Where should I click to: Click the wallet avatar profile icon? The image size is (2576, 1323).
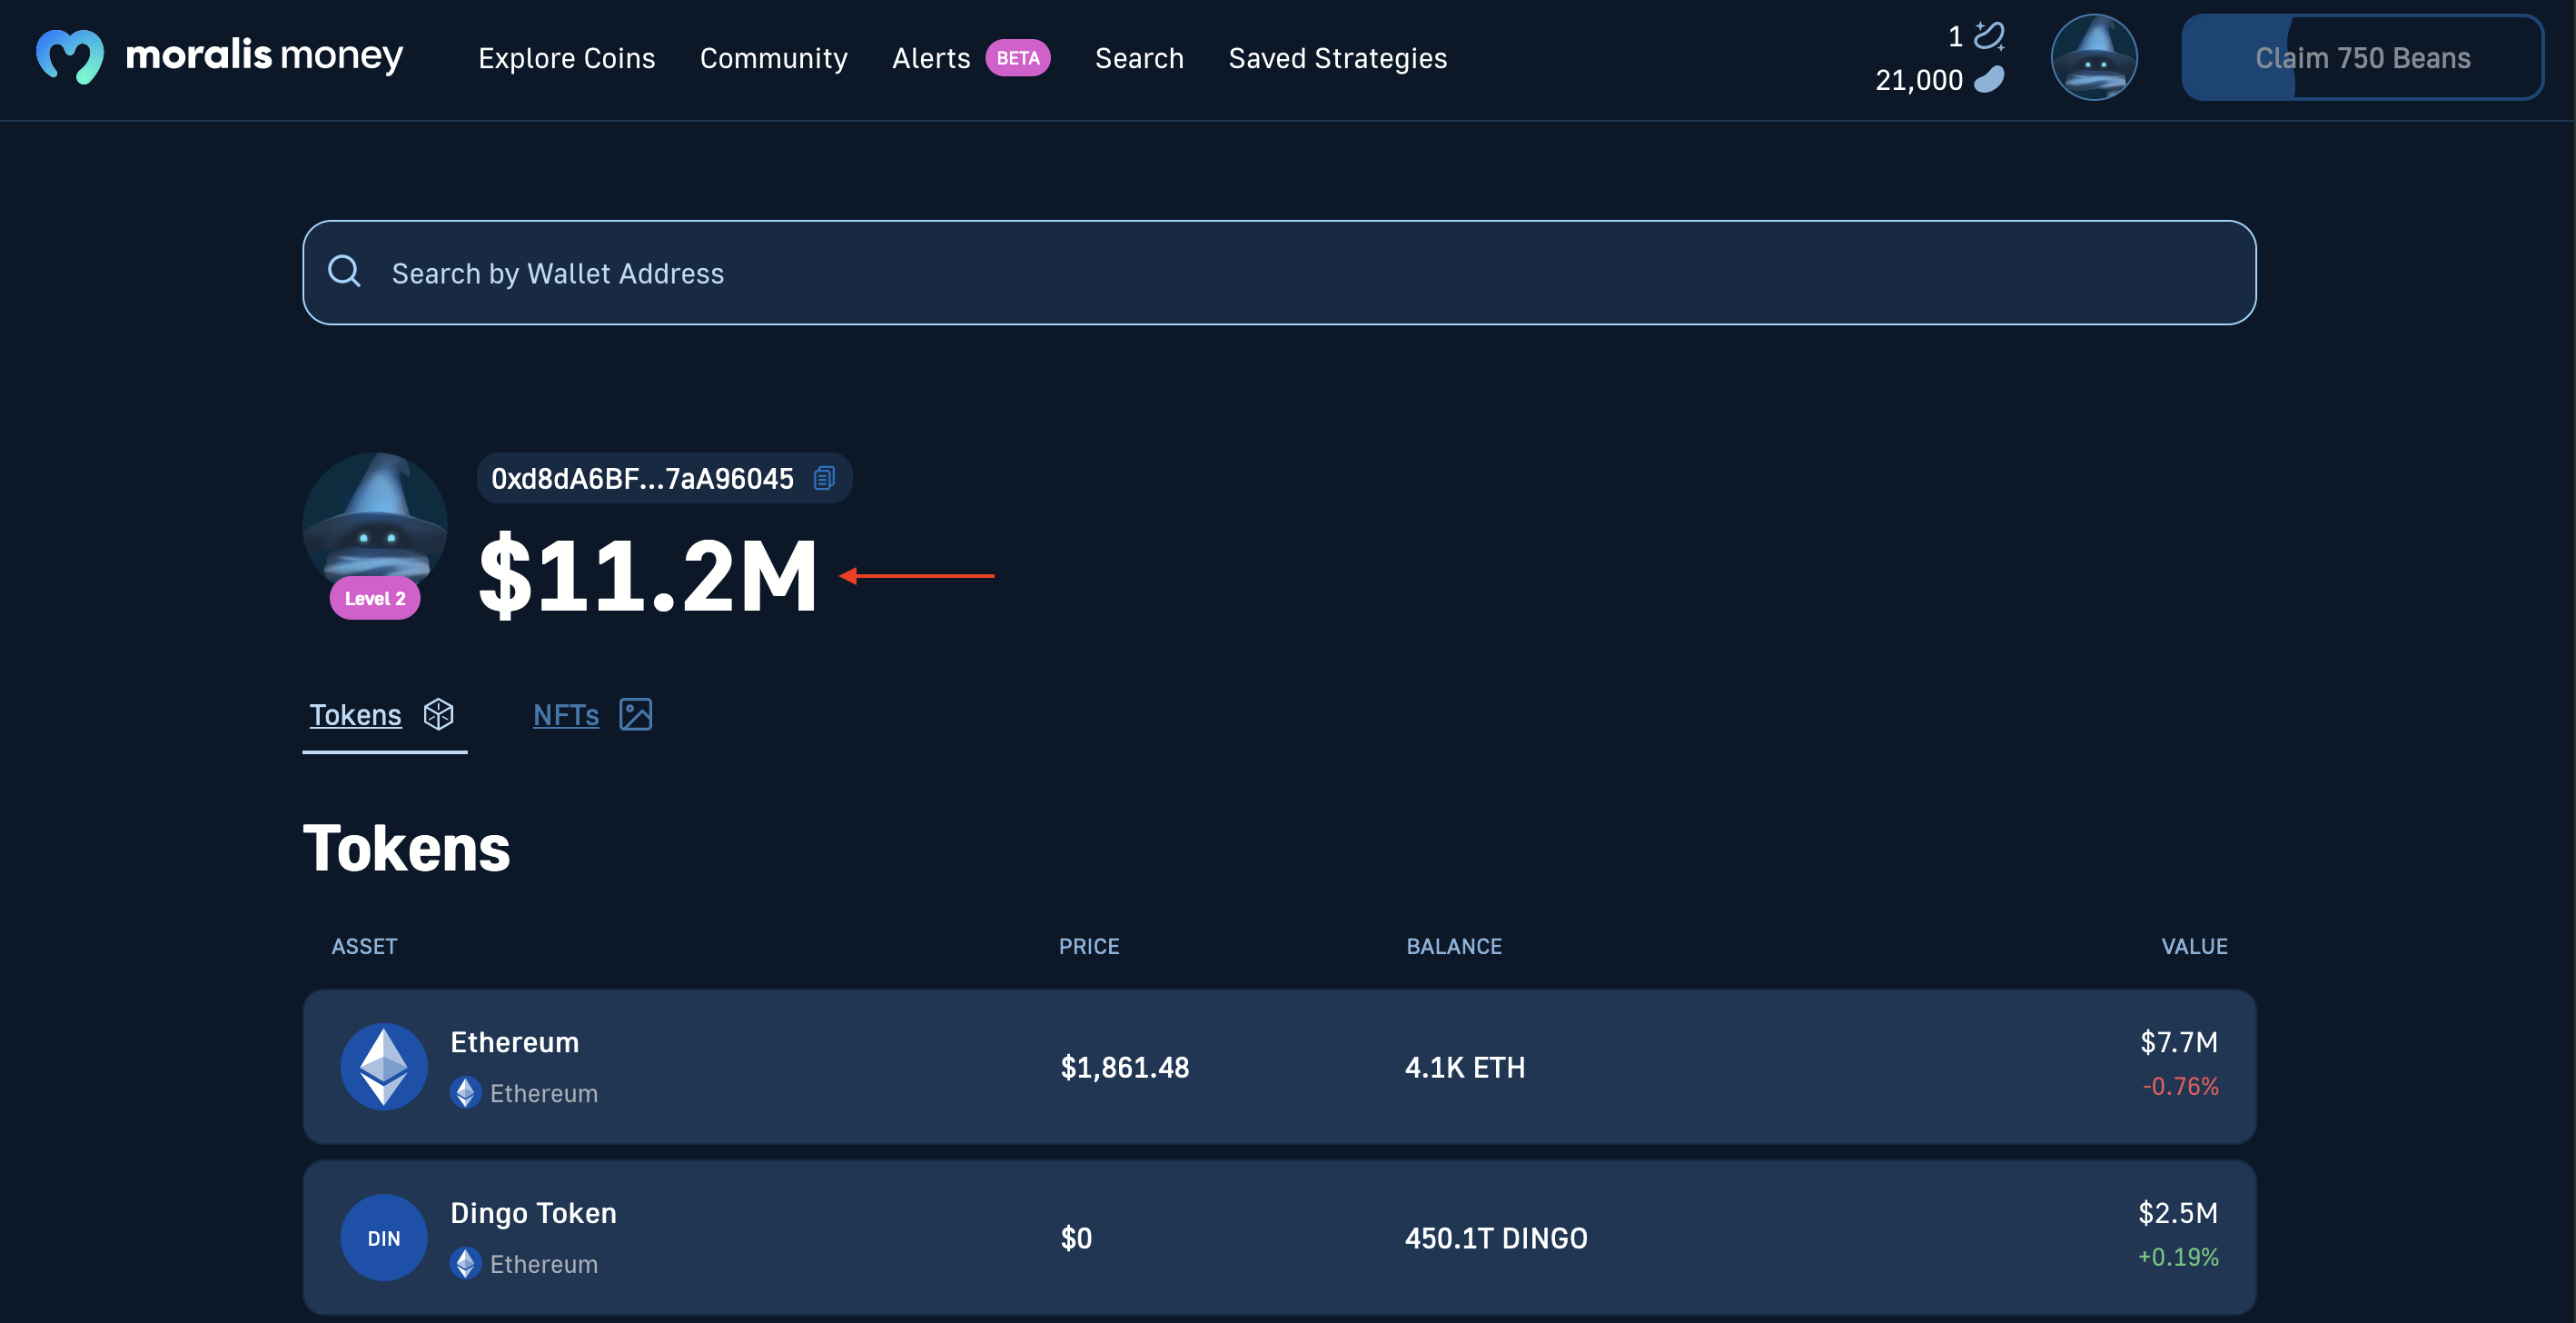(x=2094, y=55)
